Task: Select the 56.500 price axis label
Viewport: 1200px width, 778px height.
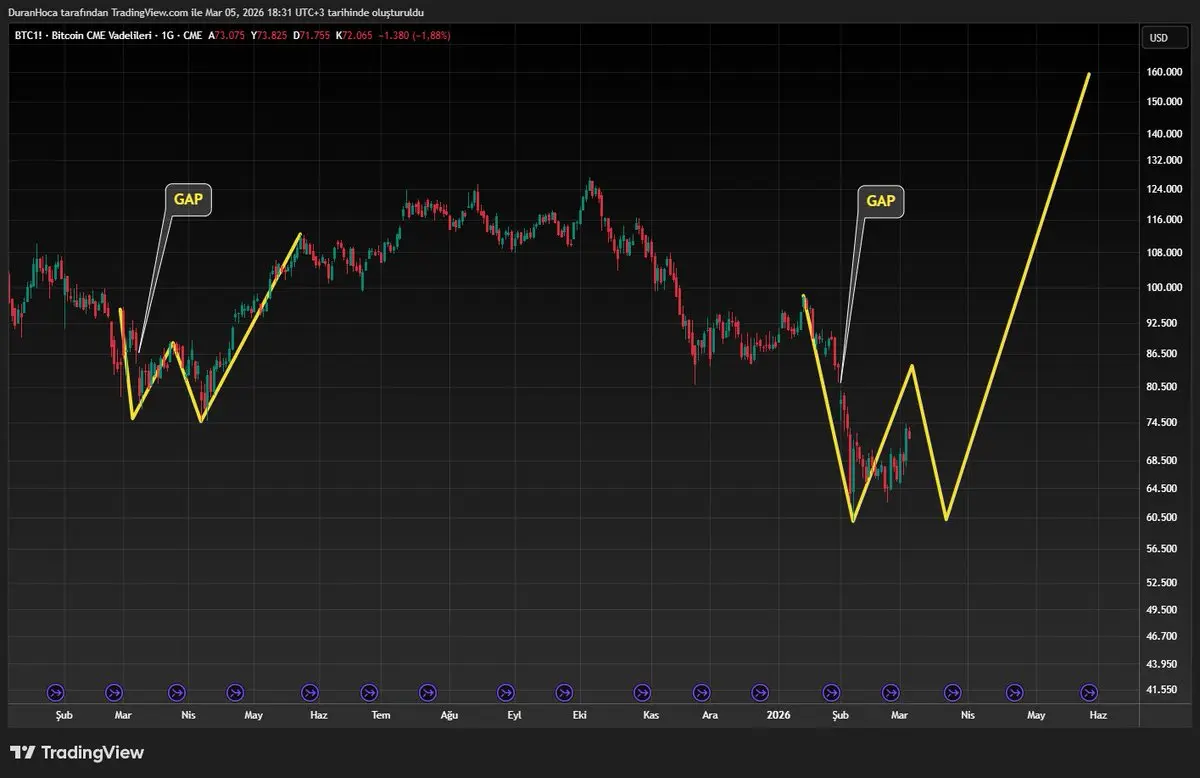Action: coord(1160,549)
